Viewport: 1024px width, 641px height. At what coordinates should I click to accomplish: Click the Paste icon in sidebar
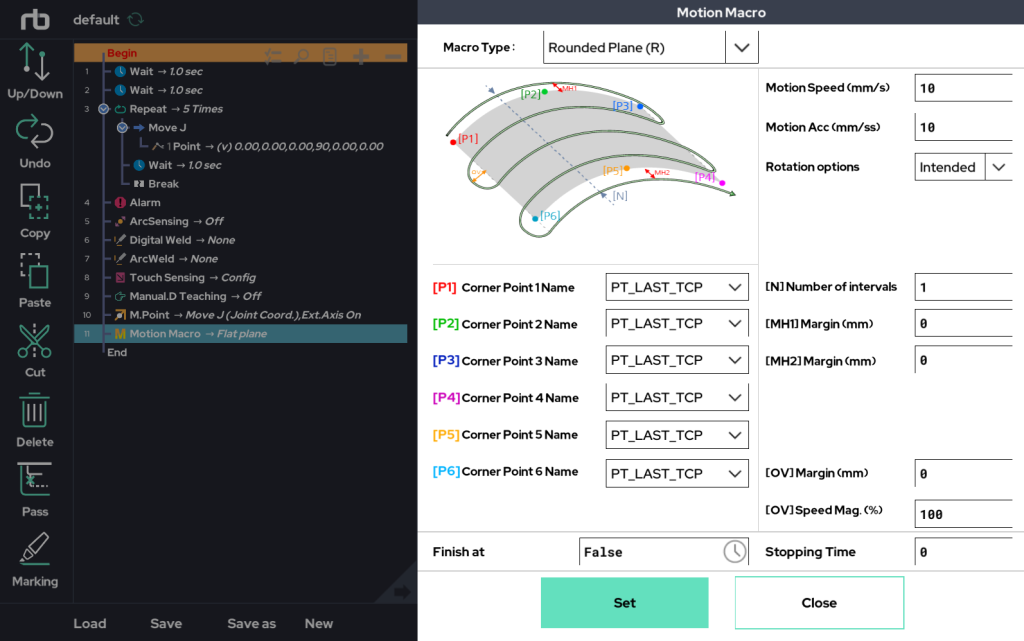tap(35, 271)
